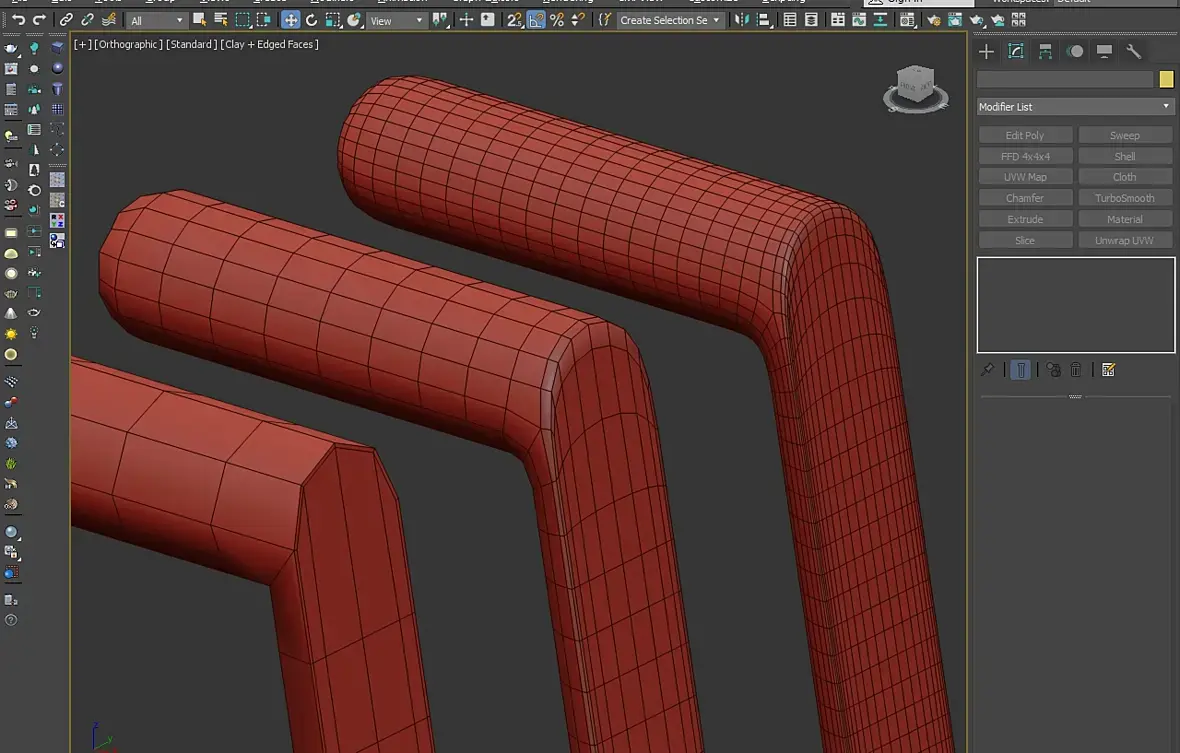
Task: Click the yellow object color swatch
Action: tap(1166, 79)
